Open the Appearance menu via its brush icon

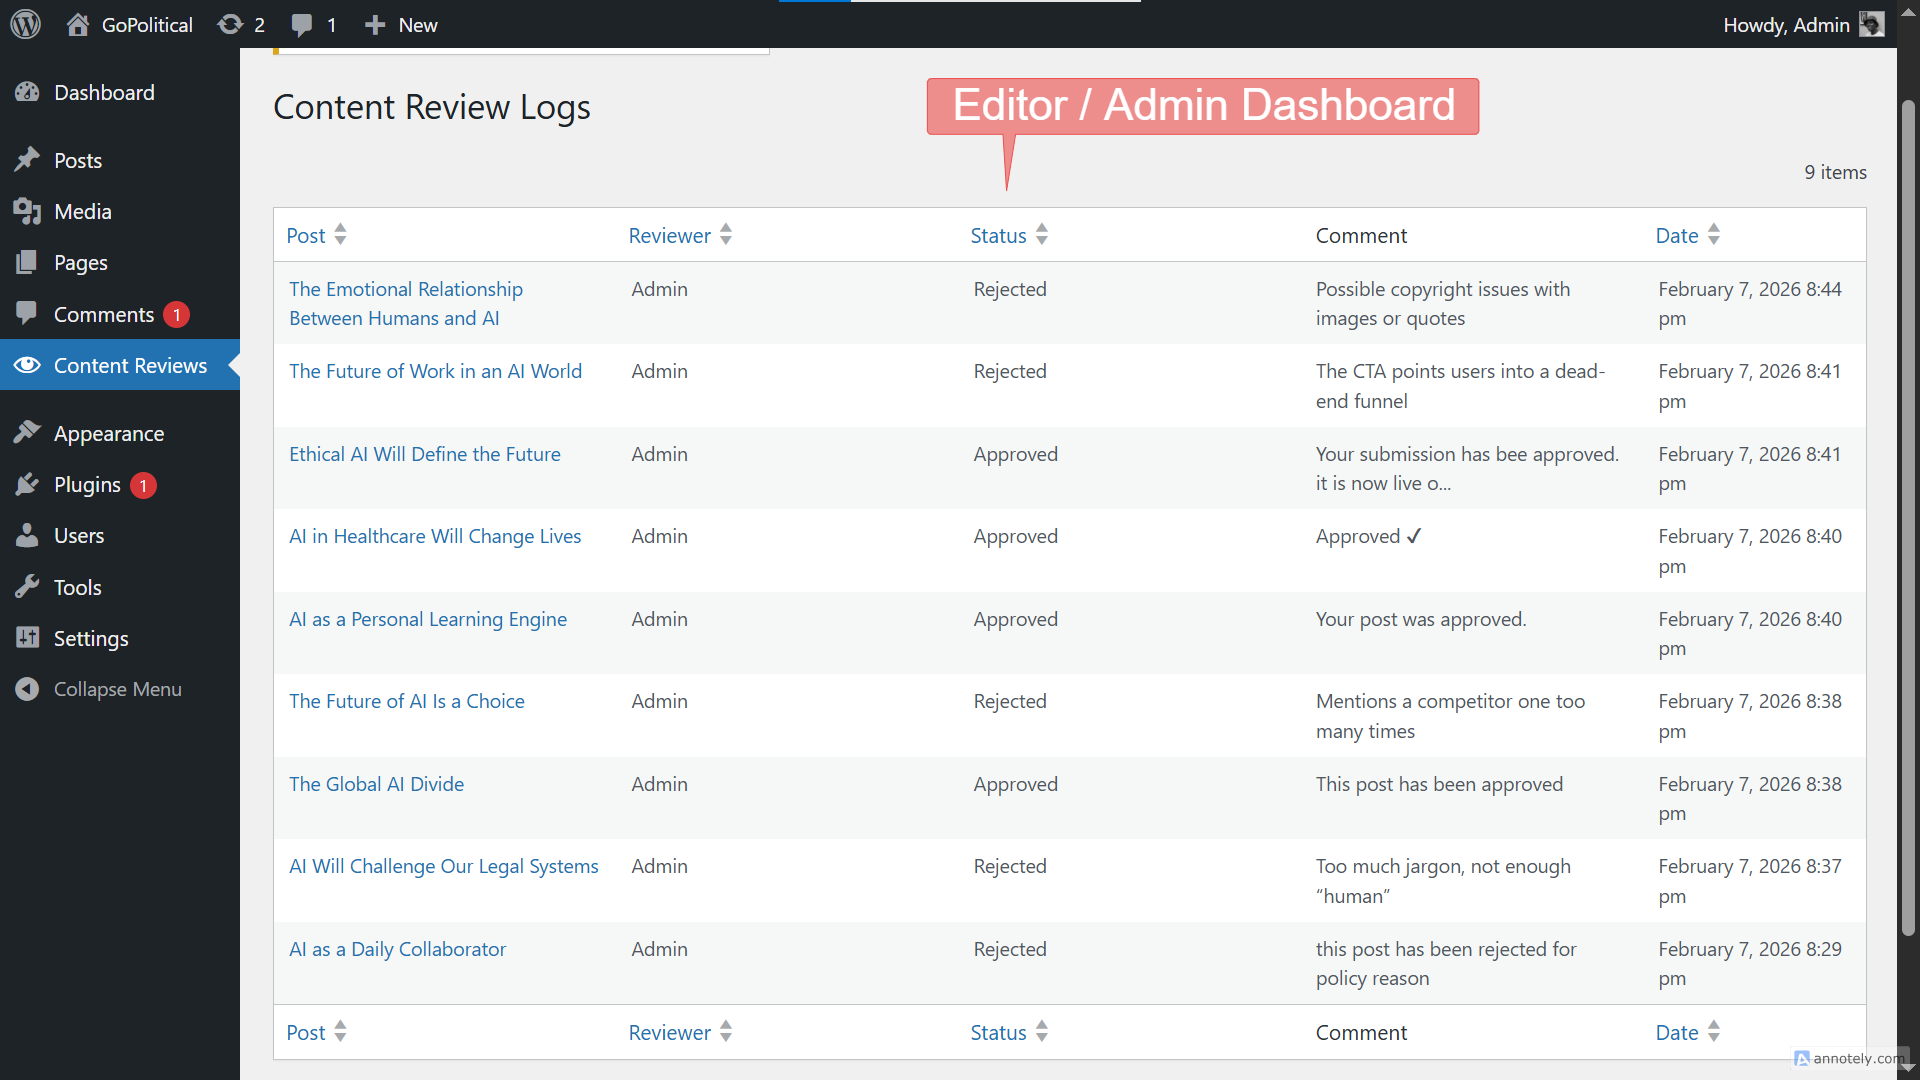(28, 432)
